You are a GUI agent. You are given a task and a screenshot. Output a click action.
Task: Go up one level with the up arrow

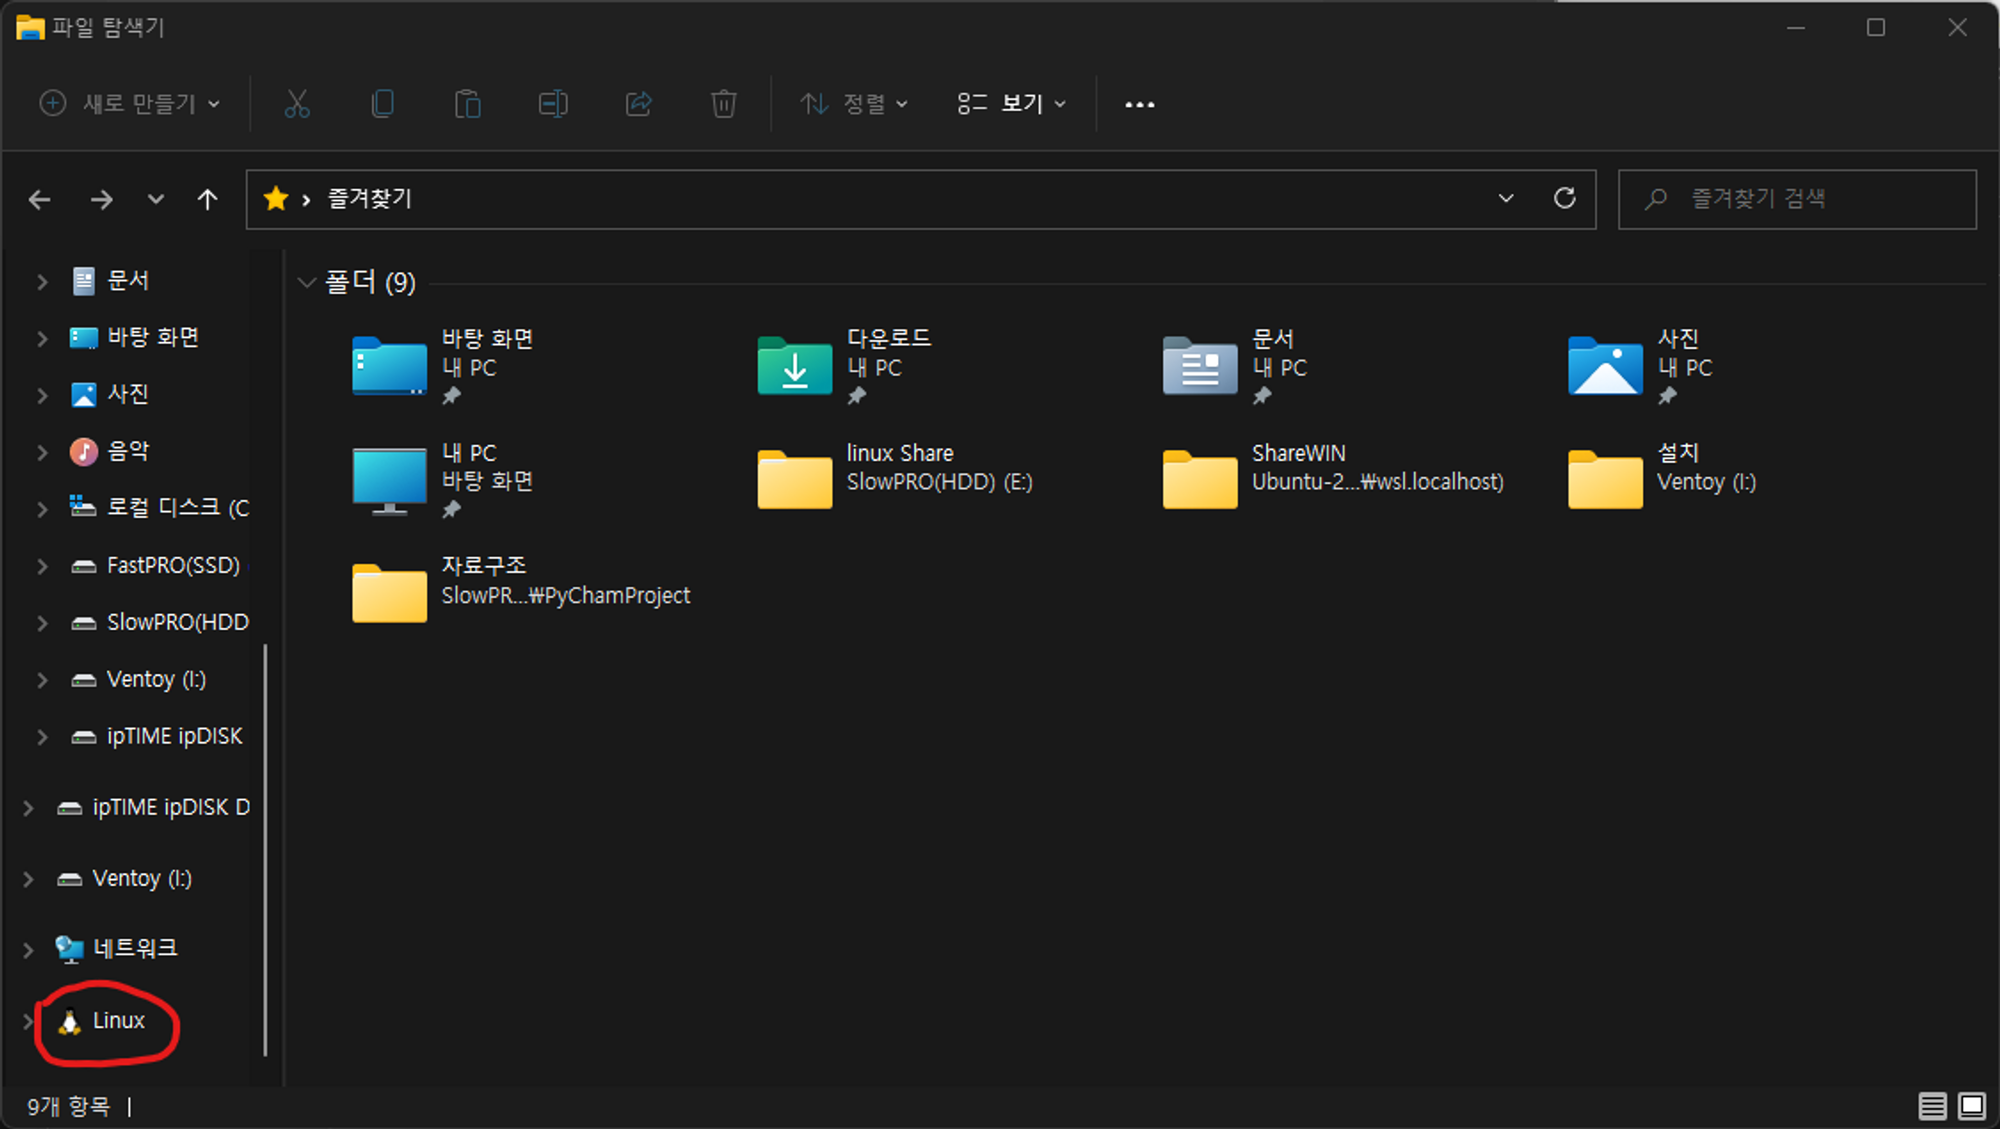(207, 200)
